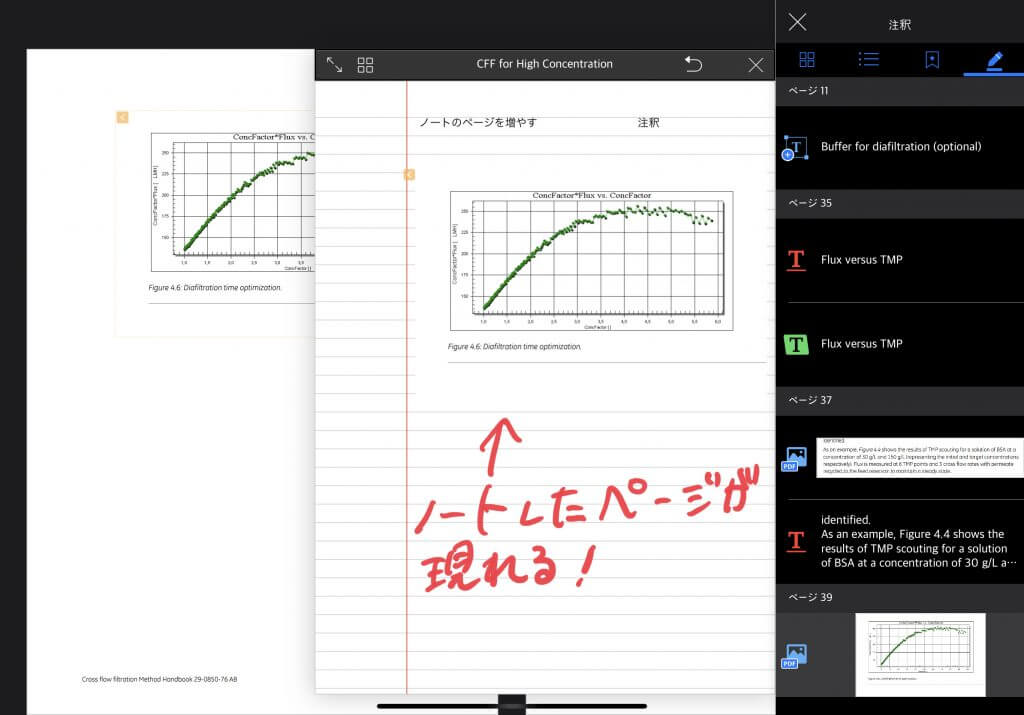
Task: Tap the orange link marker on the PDF page
Action: point(122,117)
